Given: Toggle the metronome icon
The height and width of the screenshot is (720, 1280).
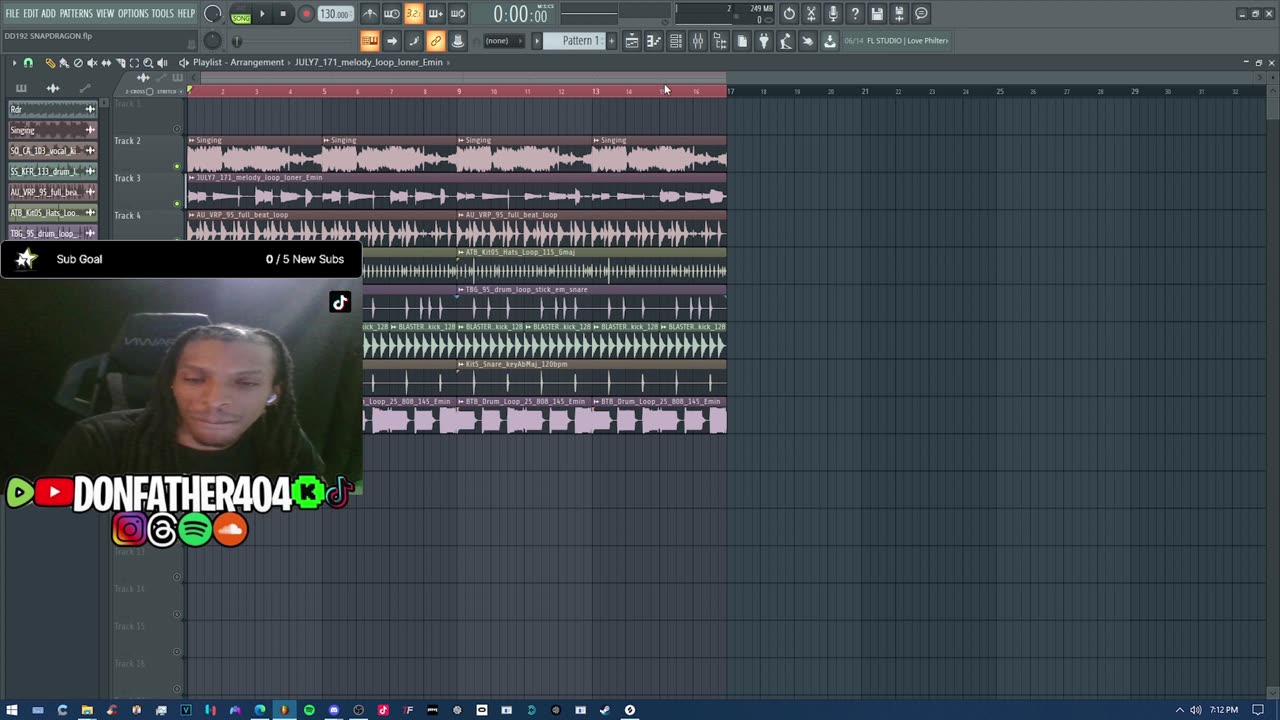Looking at the screenshot, I should pyautogui.click(x=370, y=14).
